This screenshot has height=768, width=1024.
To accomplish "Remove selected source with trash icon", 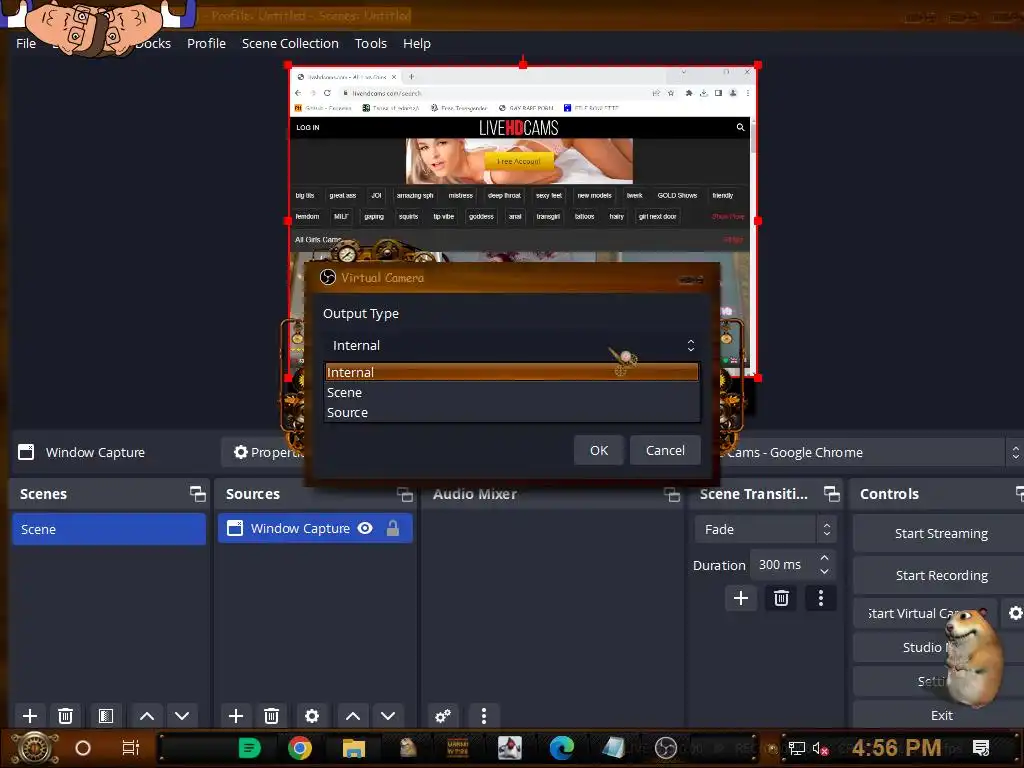I will [272, 716].
